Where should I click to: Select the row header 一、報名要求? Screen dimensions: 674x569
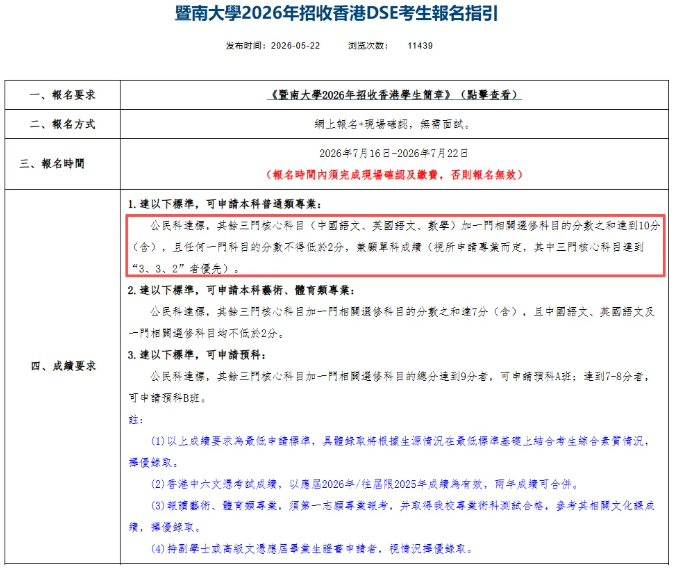click(62, 95)
